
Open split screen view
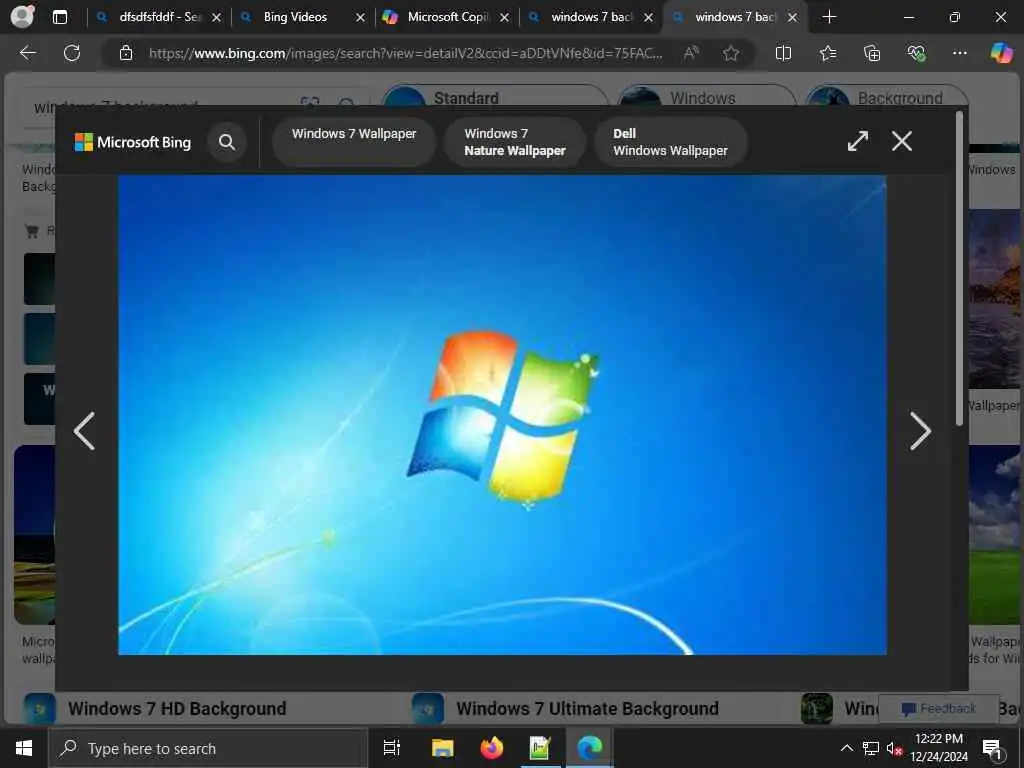pyautogui.click(x=783, y=53)
